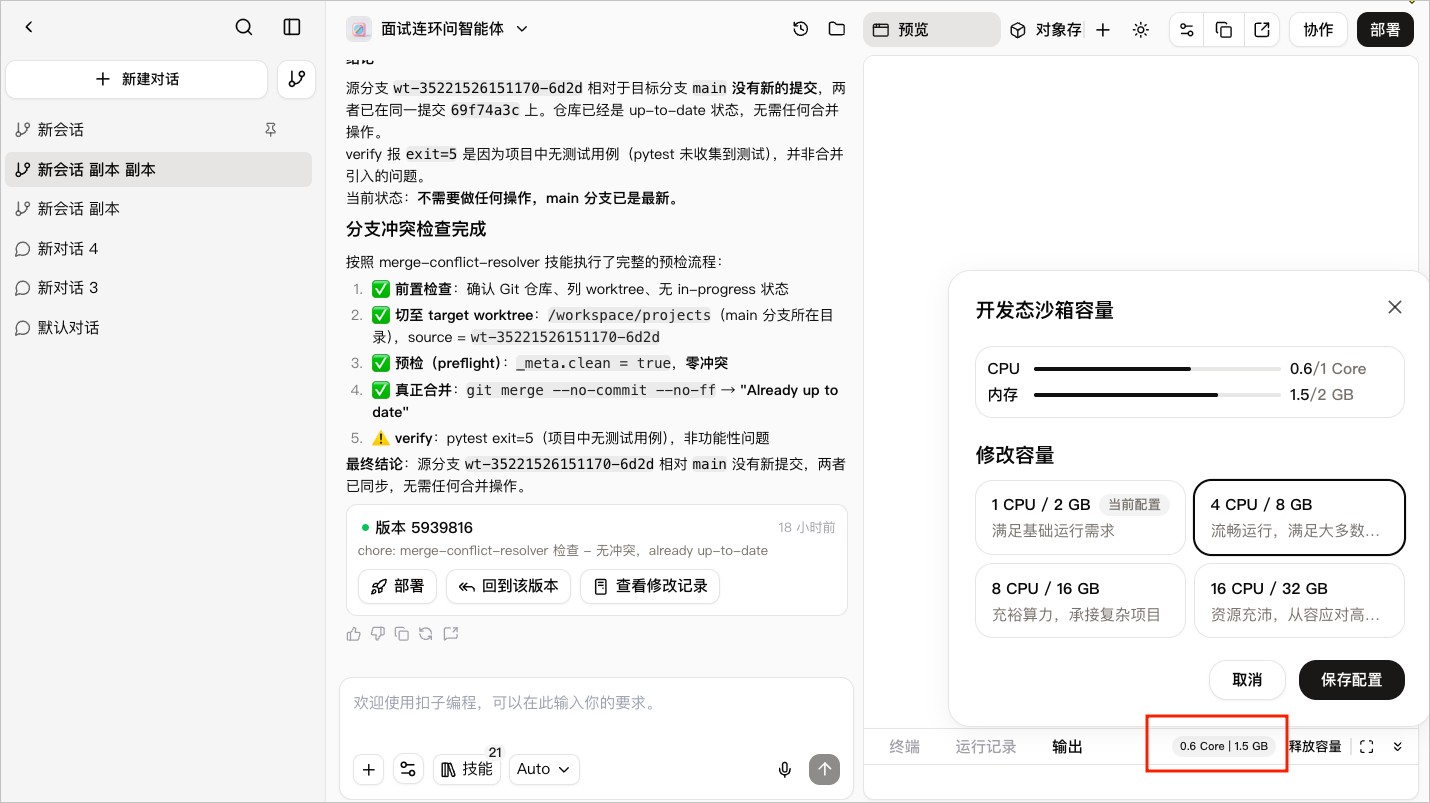The image size is (1430, 803).
Task: Focus the 欢迎使用扣子编程 message input
Action: 596,704
